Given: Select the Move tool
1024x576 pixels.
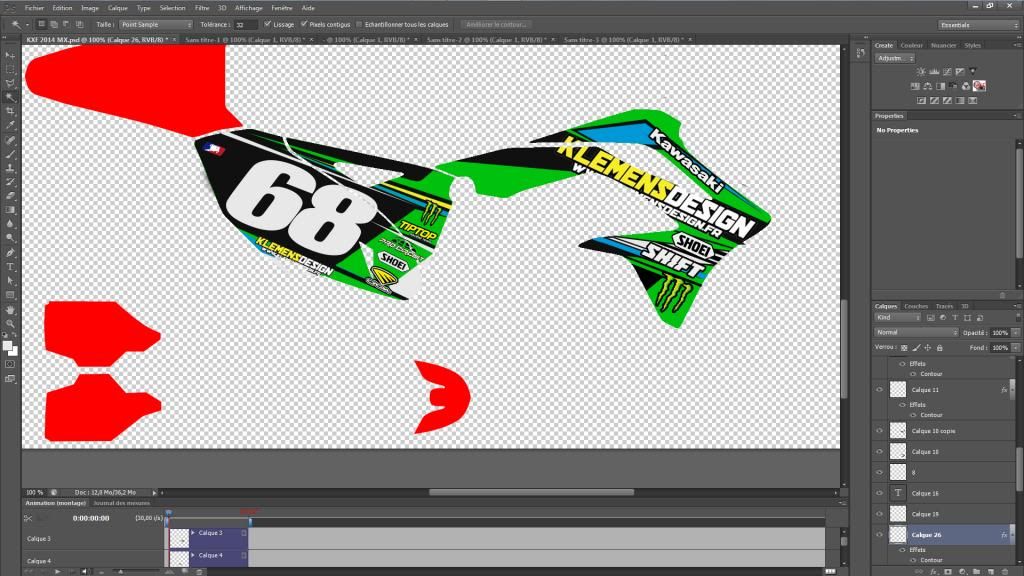Looking at the screenshot, I should pyautogui.click(x=10, y=55).
